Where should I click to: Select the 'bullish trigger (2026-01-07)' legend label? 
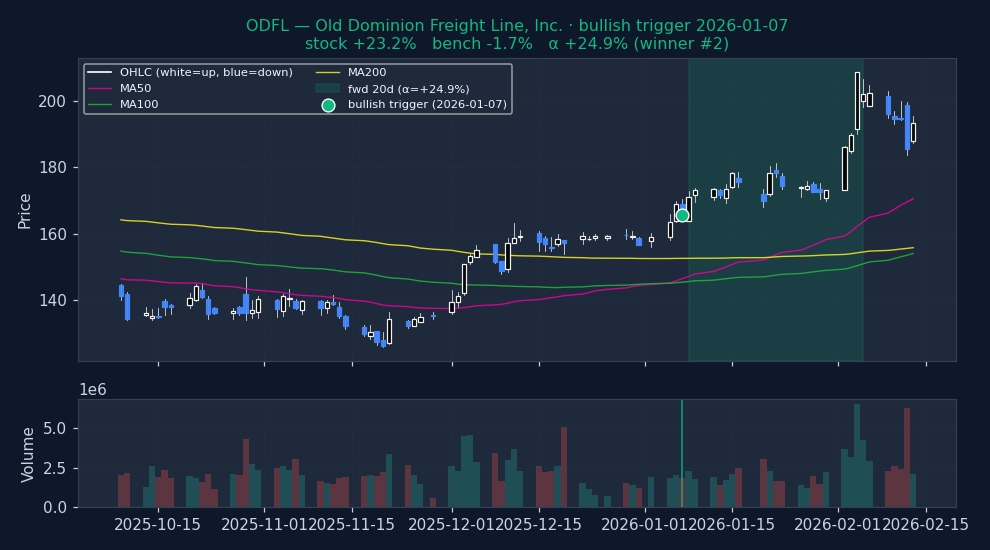pos(427,105)
